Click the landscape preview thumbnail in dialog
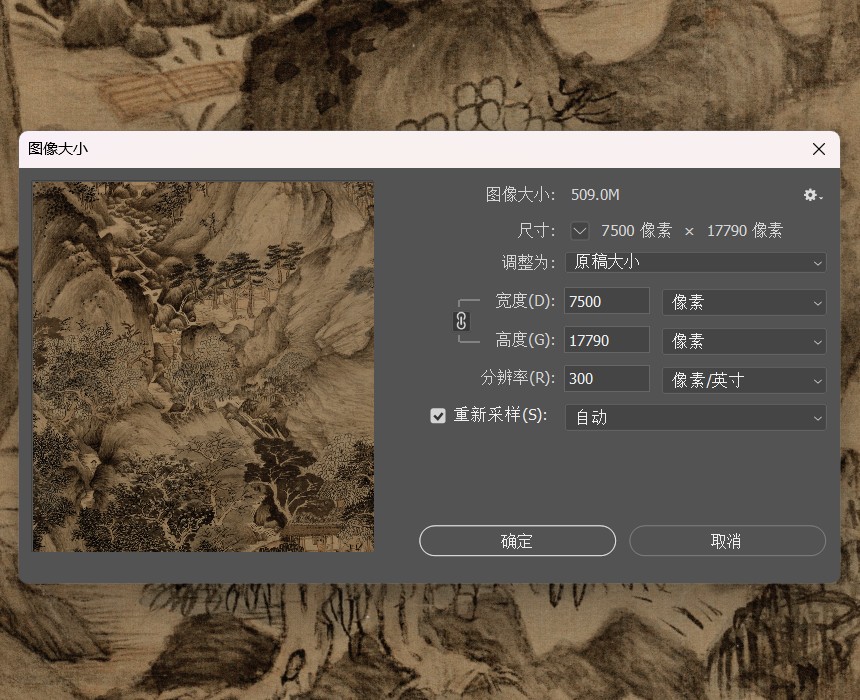The height and width of the screenshot is (700, 860). tap(203, 366)
